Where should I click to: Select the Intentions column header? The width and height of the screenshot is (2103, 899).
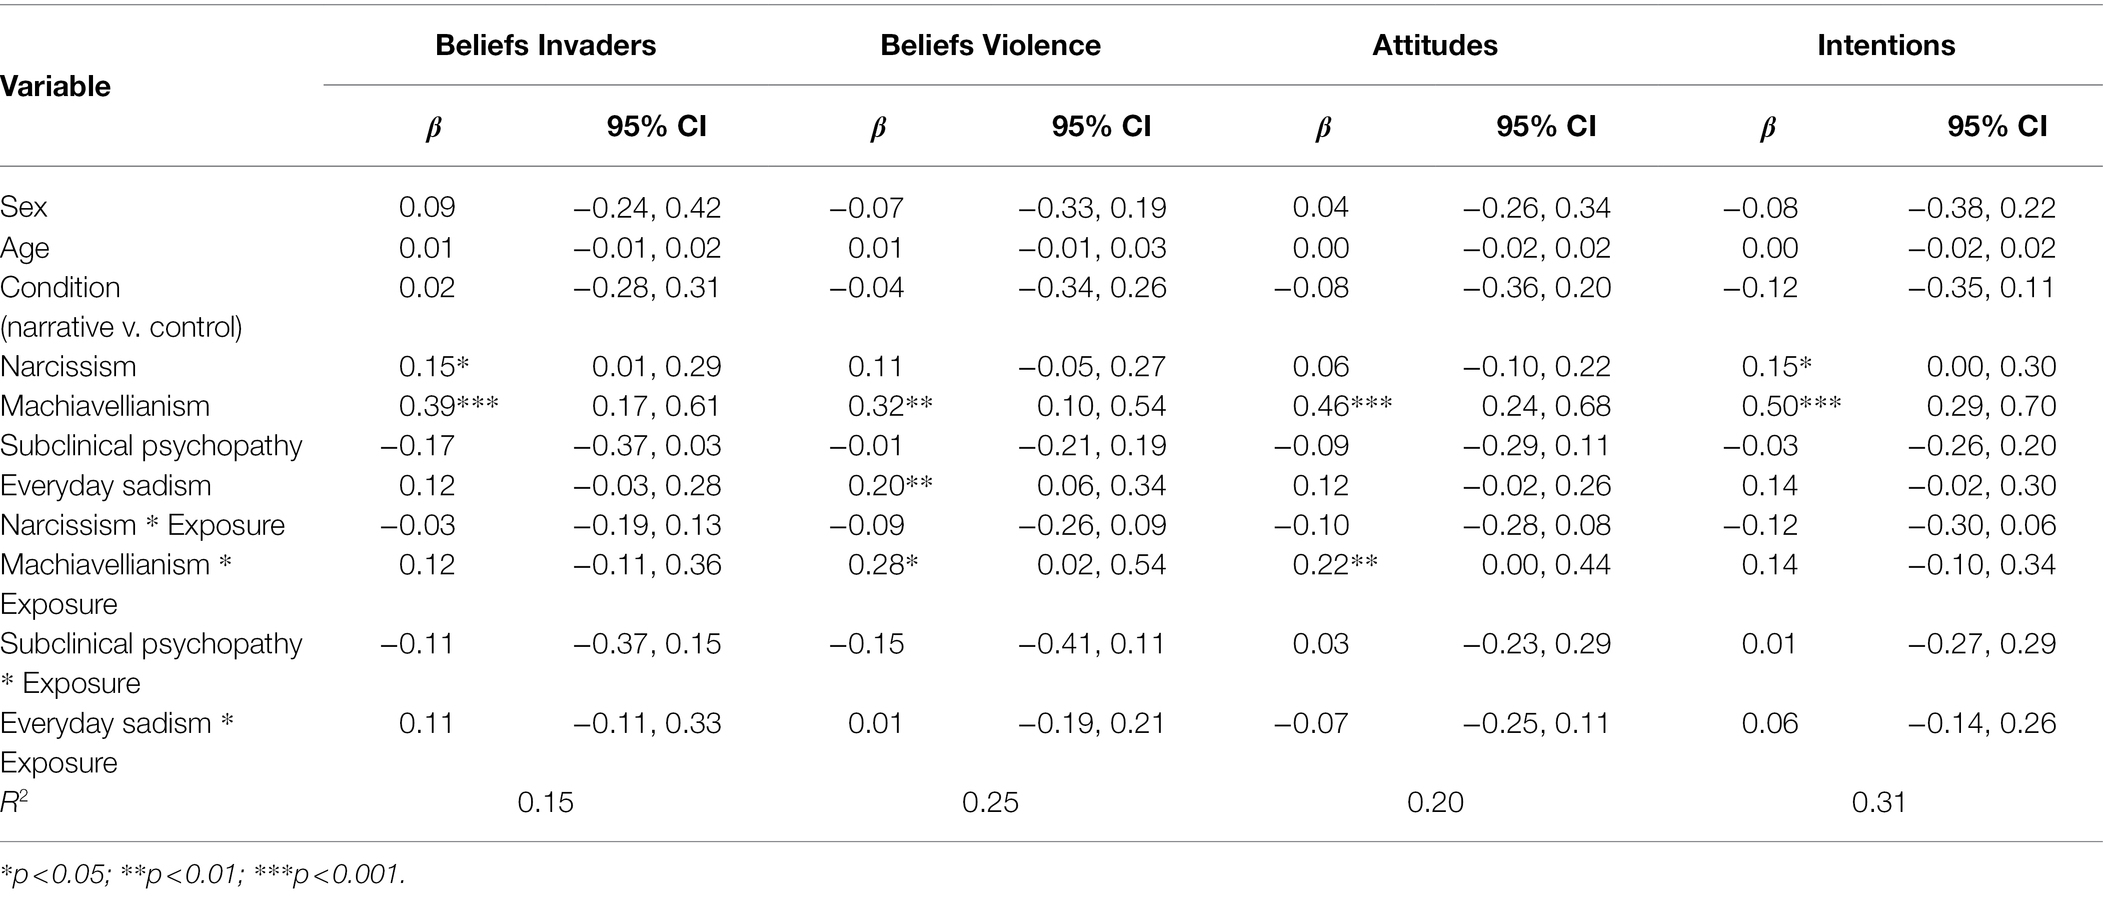(x=1886, y=45)
